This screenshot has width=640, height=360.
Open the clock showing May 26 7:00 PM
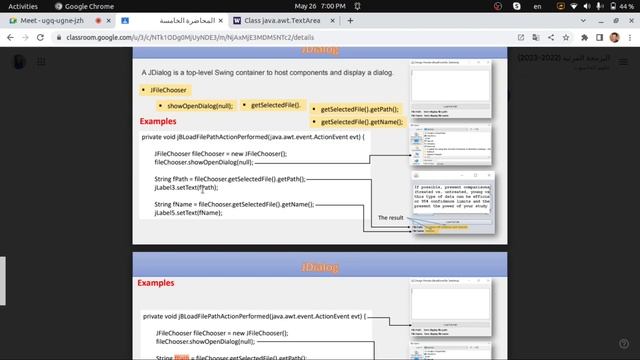click(320, 6)
